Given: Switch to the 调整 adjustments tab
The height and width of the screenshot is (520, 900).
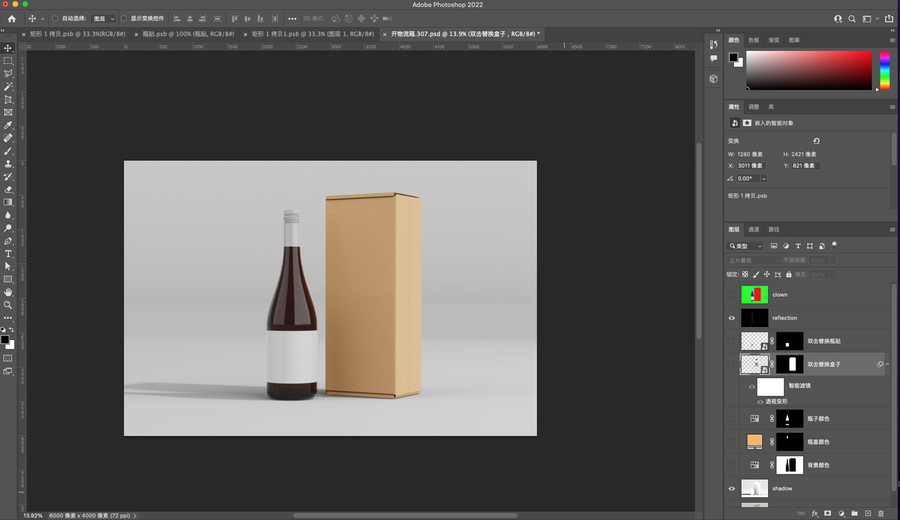Looking at the screenshot, I should (x=754, y=107).
